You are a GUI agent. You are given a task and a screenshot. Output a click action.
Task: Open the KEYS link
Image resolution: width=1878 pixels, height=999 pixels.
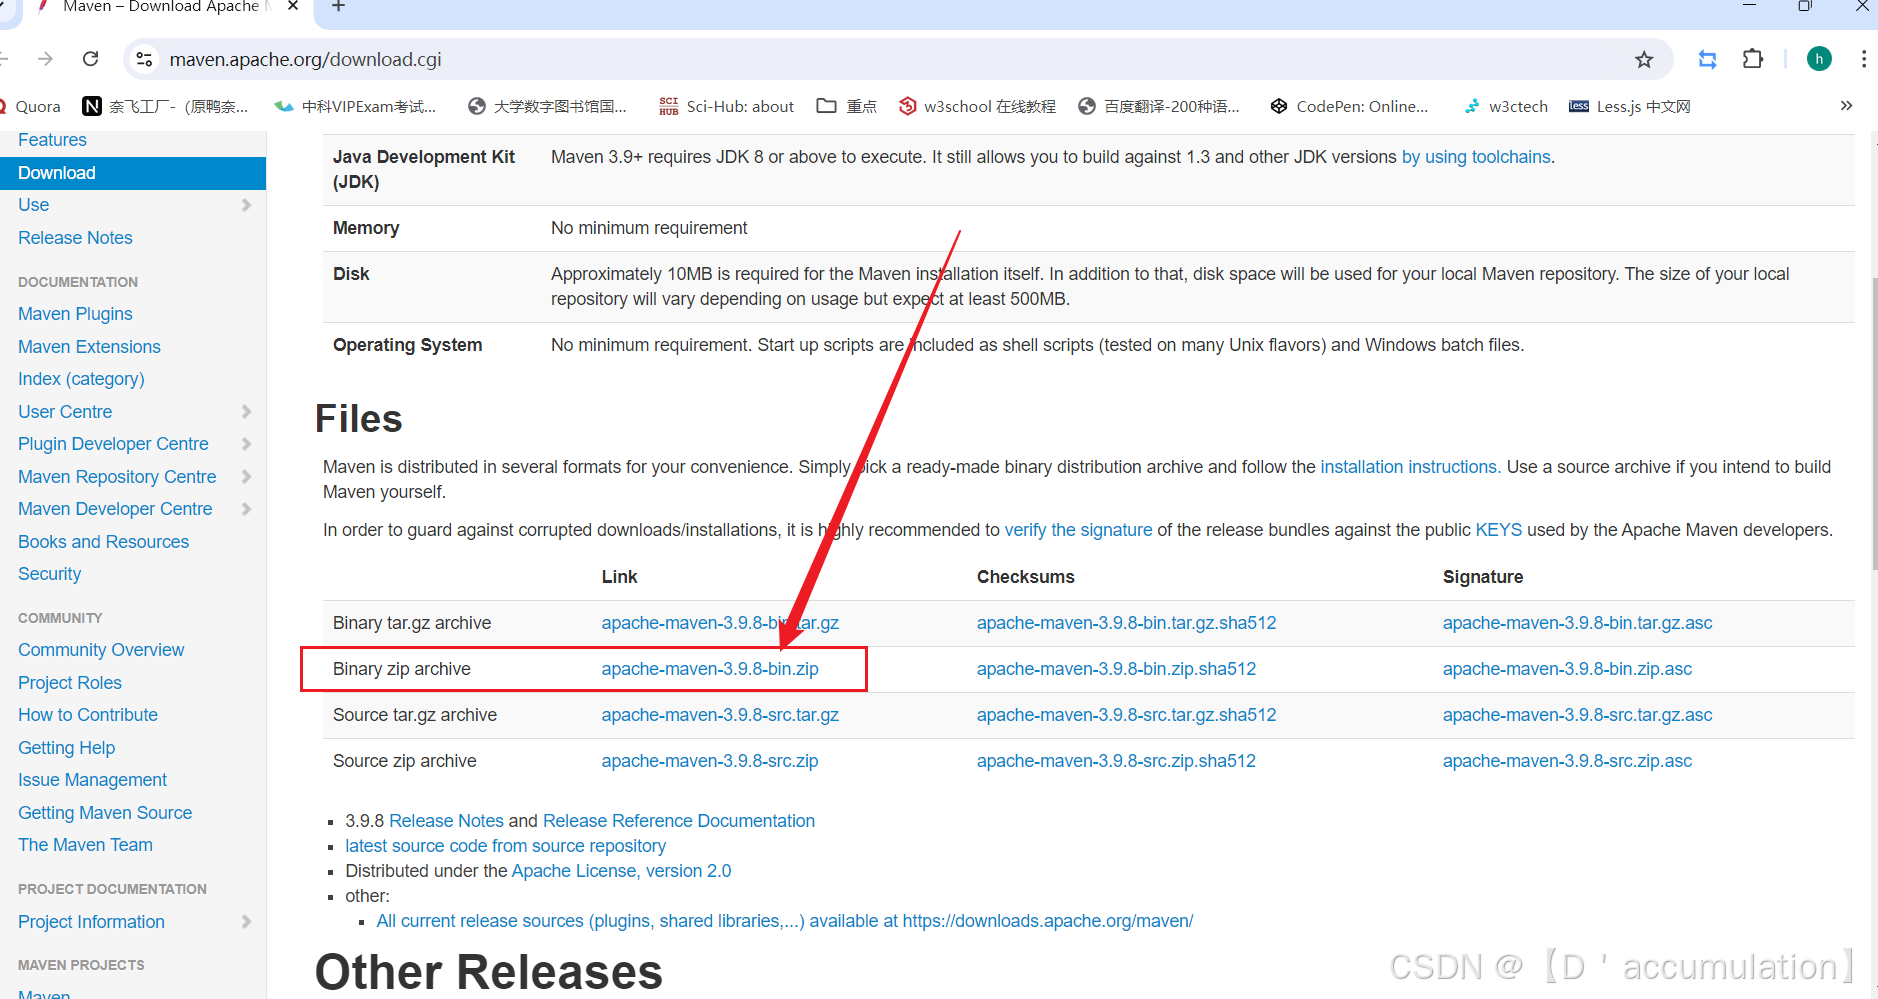(1498, 530)
